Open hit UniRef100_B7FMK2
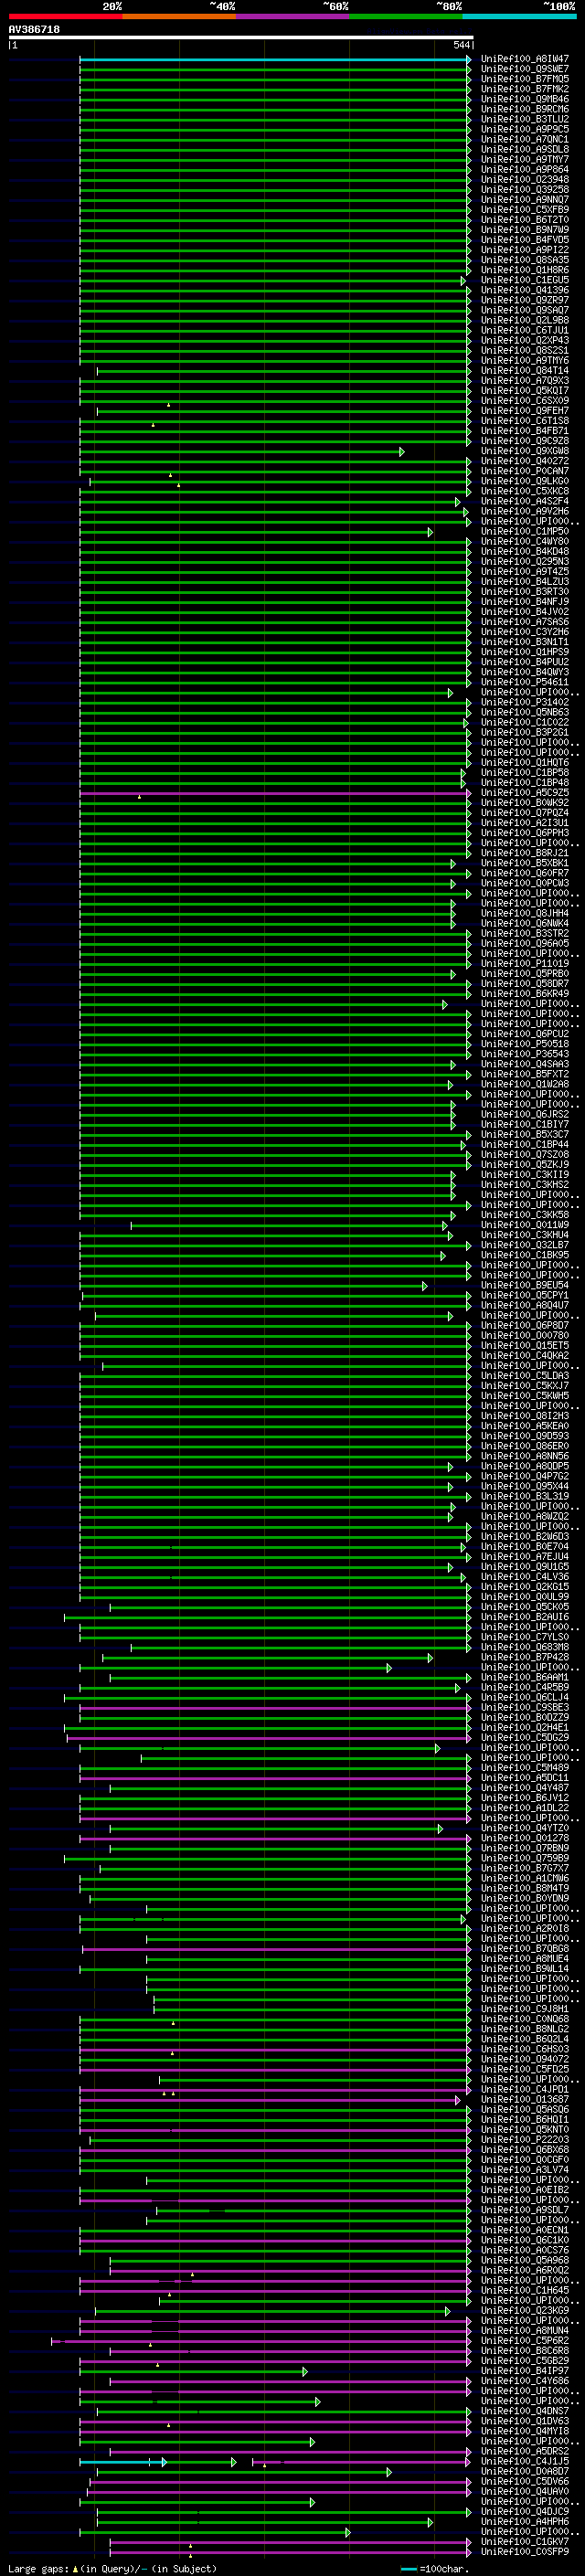The height and width of the screenshot is (2576, 585). [x=524, y=89]
